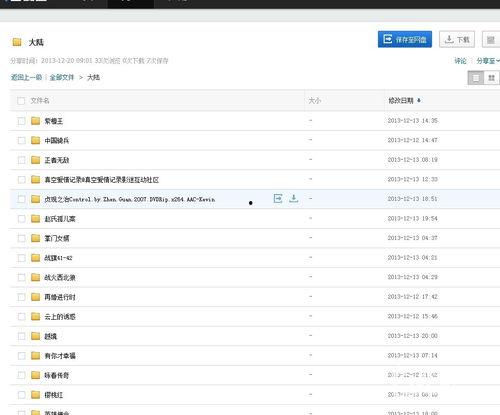Open the 王者无敌 folder name
The image size is (500, 415).
coord(57,160)
